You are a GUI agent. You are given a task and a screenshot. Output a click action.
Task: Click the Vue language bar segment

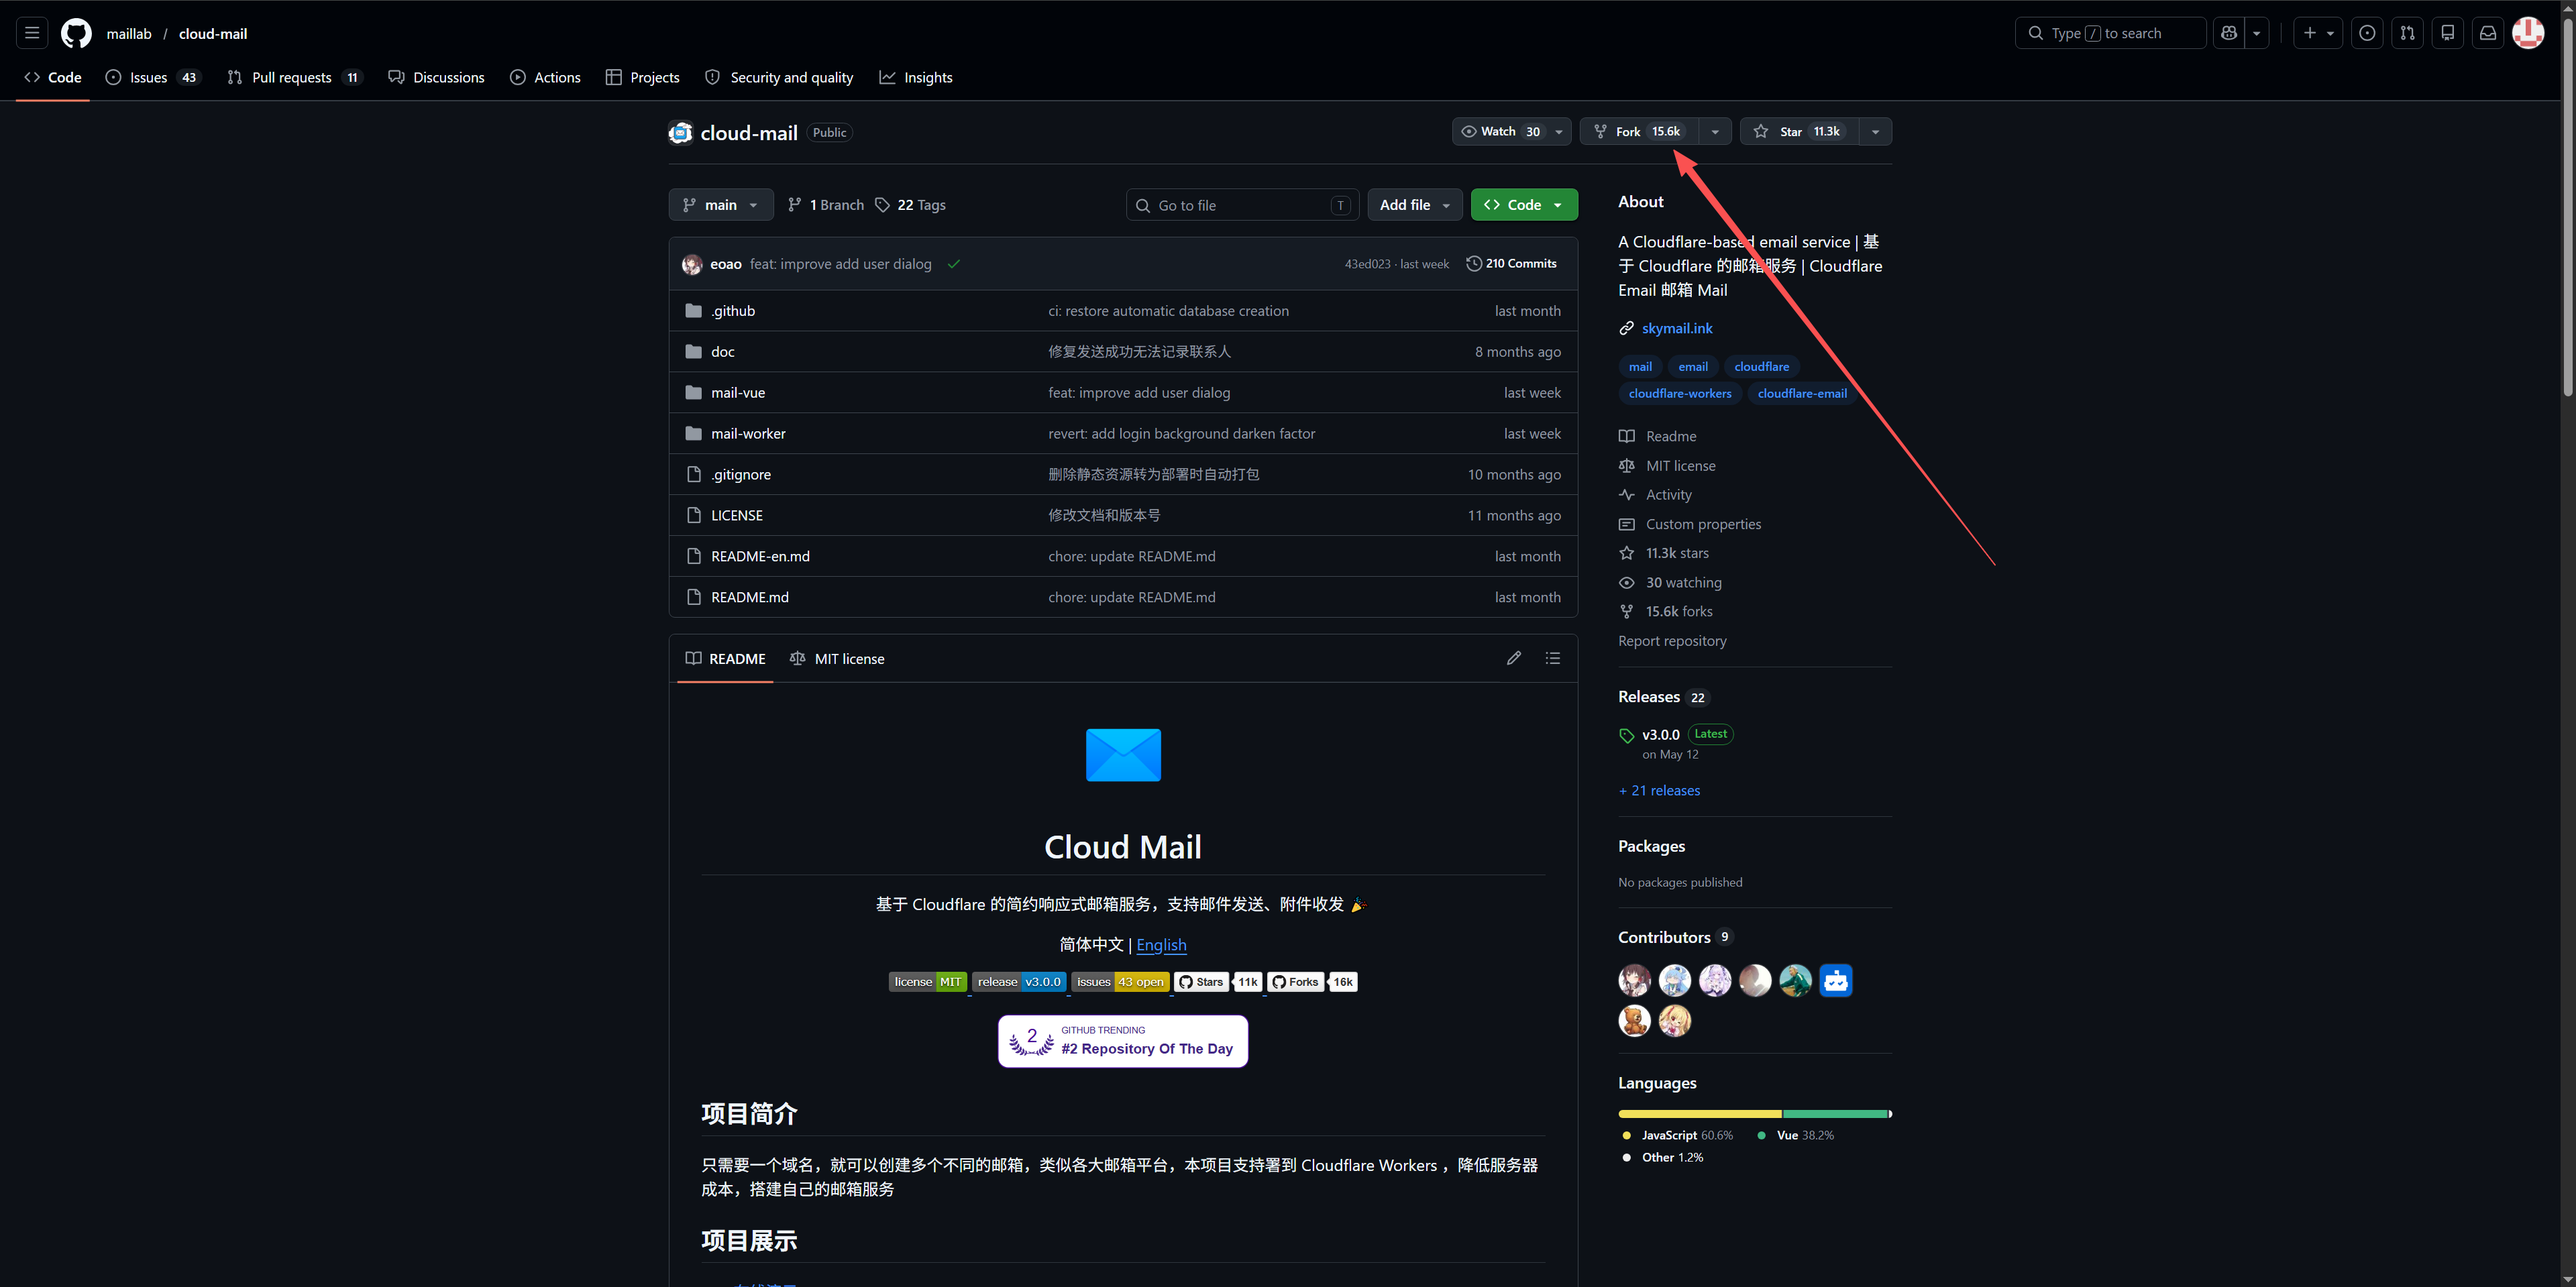coord(1835,1113)
